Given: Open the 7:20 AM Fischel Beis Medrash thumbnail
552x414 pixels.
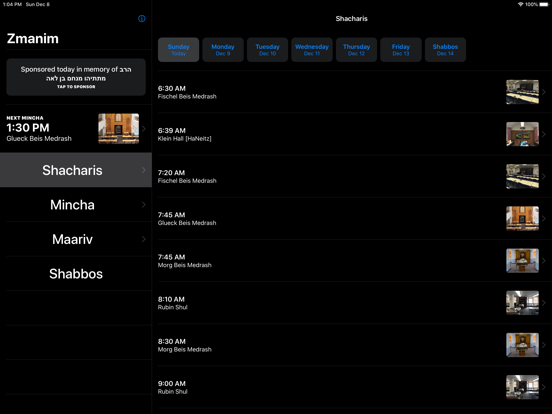Looking at the screenshot, I should coord(522,176).
